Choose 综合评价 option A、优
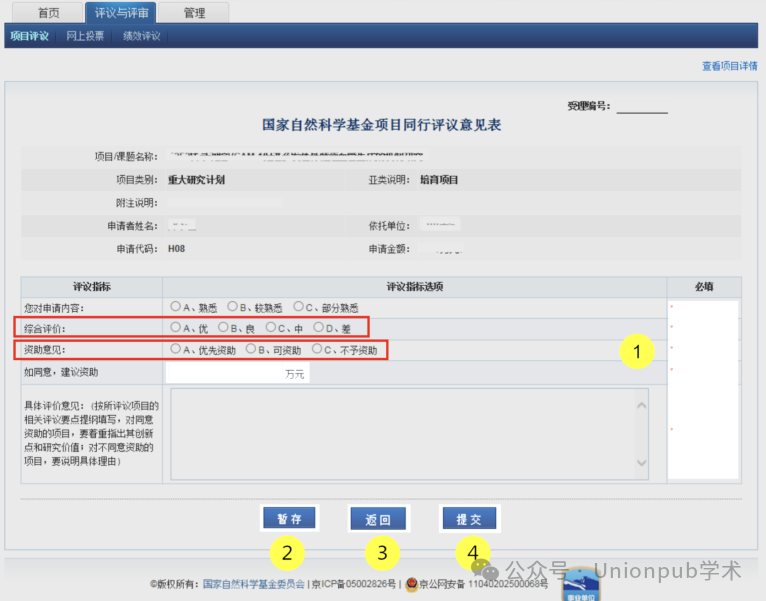This screenshot has width=766, height=601. (175, 327)
